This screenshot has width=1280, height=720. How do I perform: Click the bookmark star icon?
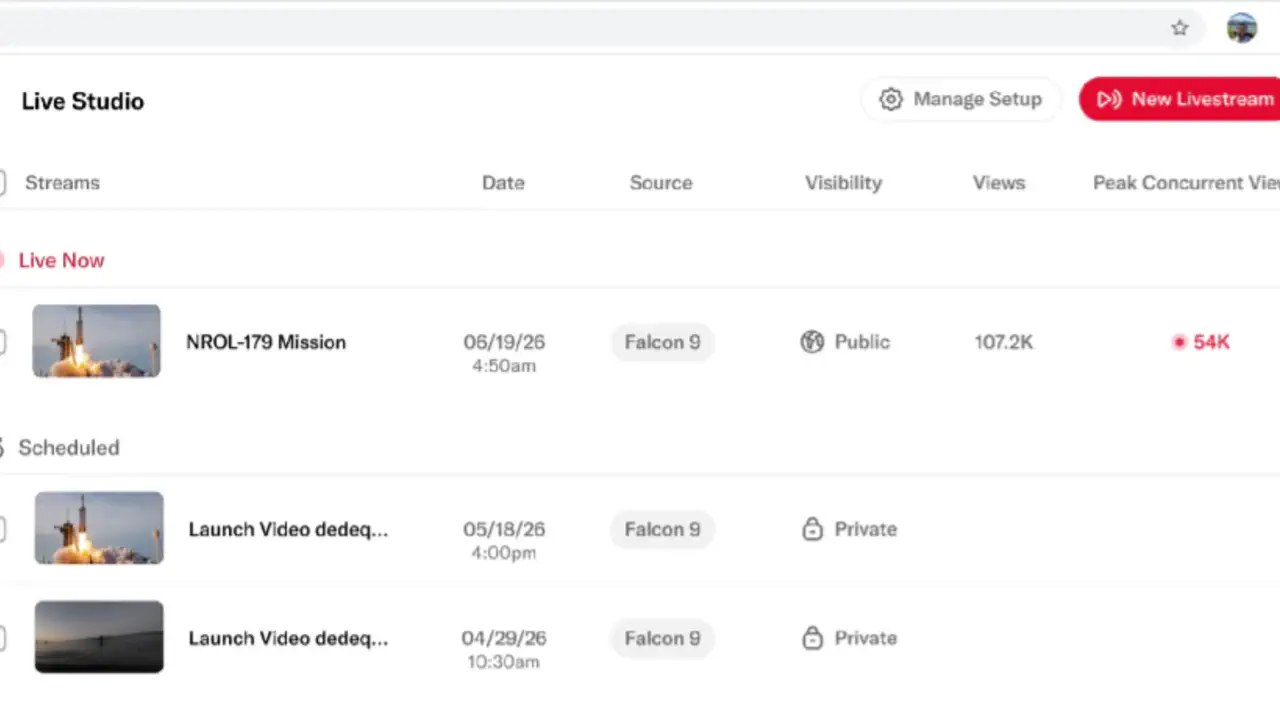tap(1180, 28)
